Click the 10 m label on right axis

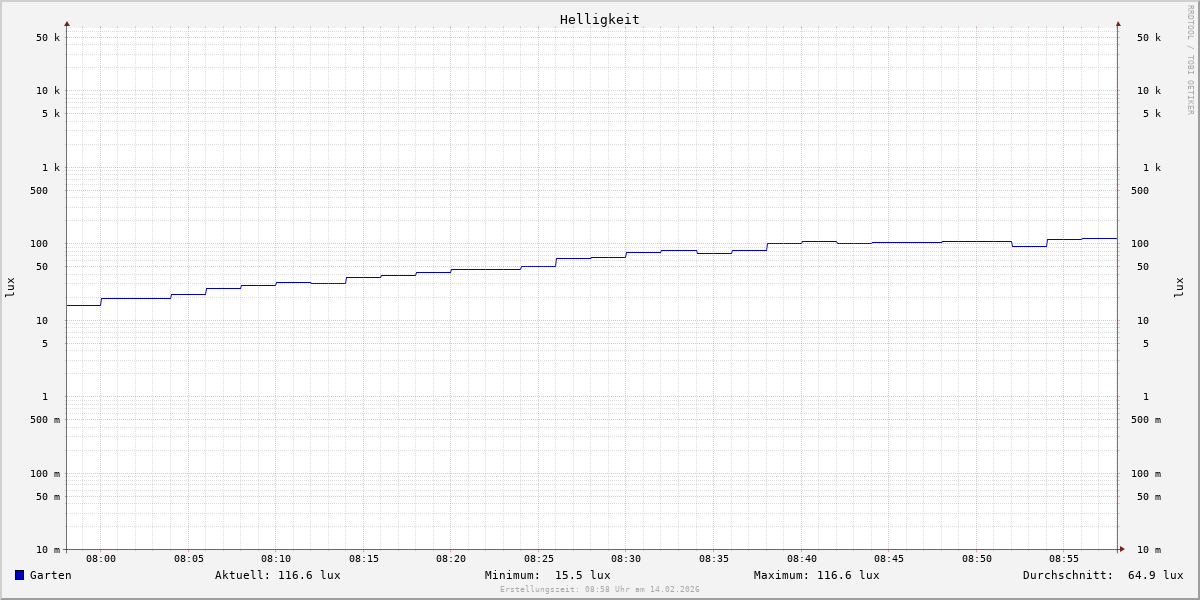(1148, 550)
